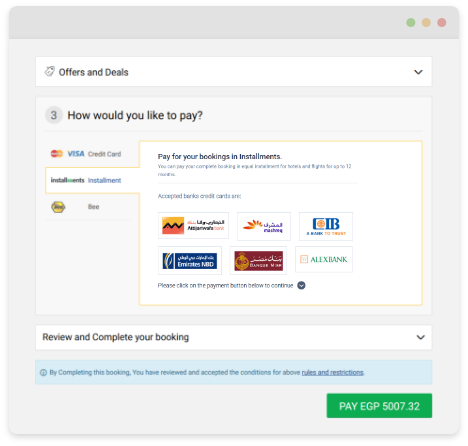Click the Offers and Deals tag icon
This screenshot has width=468, height=446.
click(50, 71)
